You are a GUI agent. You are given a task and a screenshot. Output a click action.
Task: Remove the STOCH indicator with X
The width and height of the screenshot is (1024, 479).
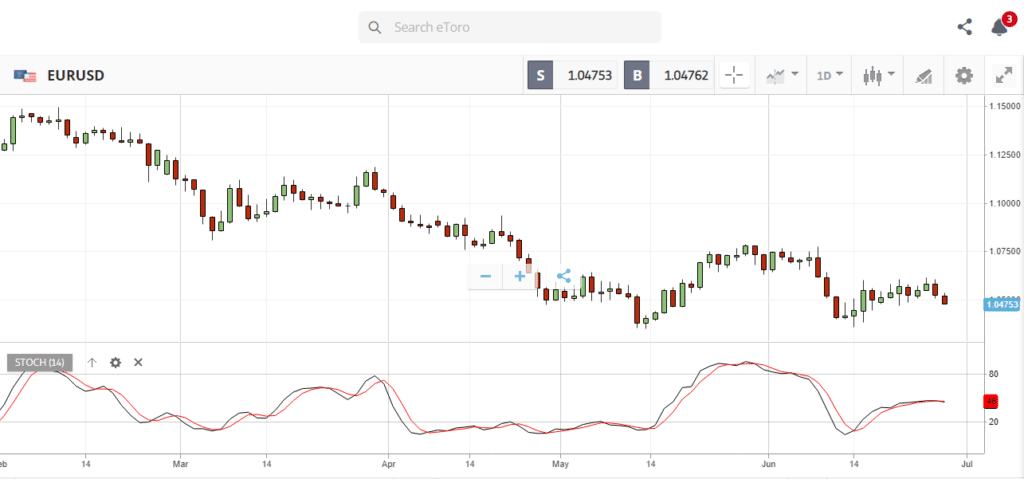tap(138, 363)
